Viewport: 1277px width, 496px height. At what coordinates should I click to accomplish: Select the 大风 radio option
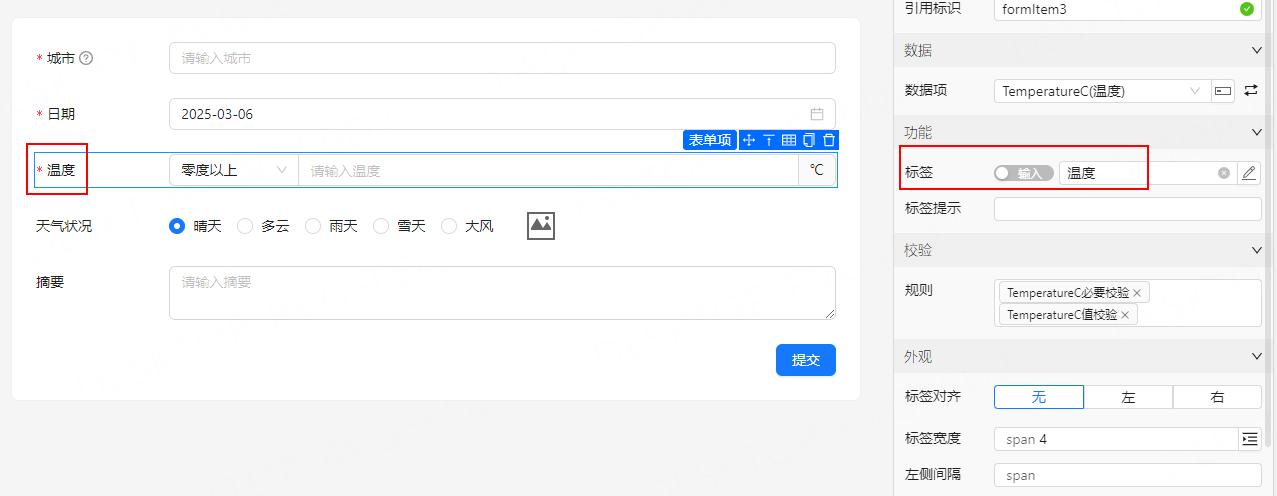click(x=449, y=226)
